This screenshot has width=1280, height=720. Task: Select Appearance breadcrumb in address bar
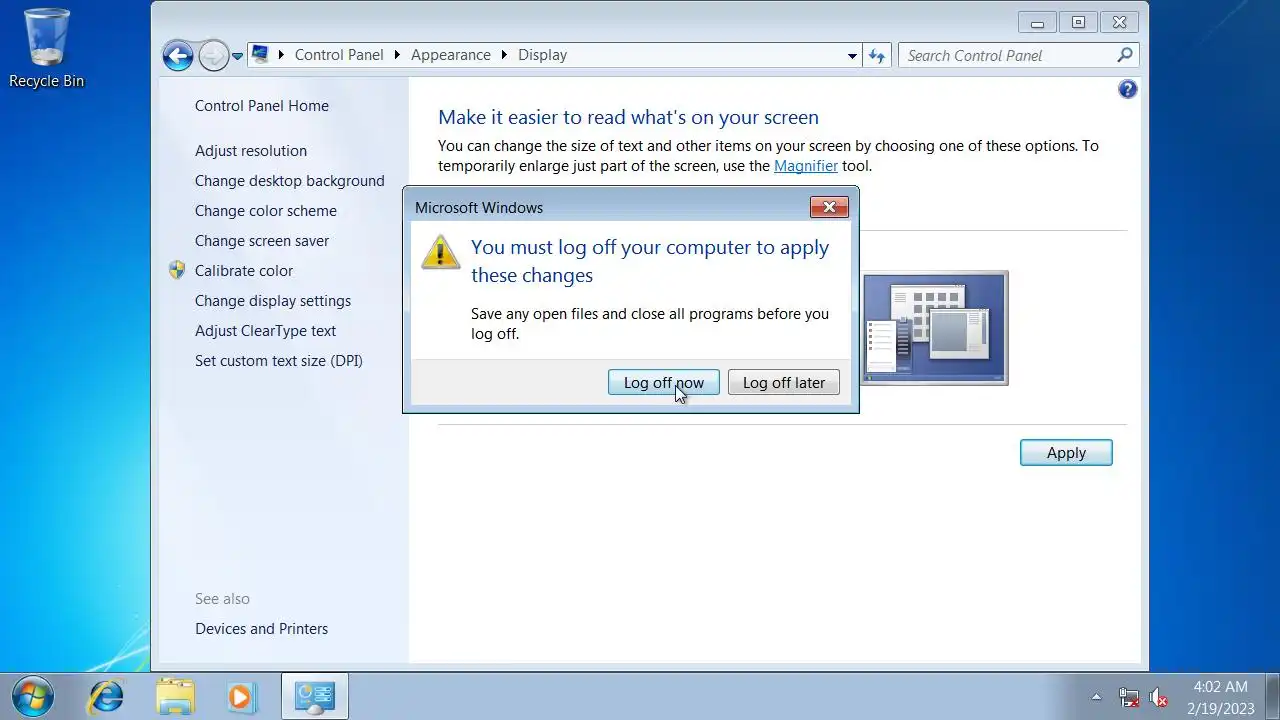pos(451,55)
